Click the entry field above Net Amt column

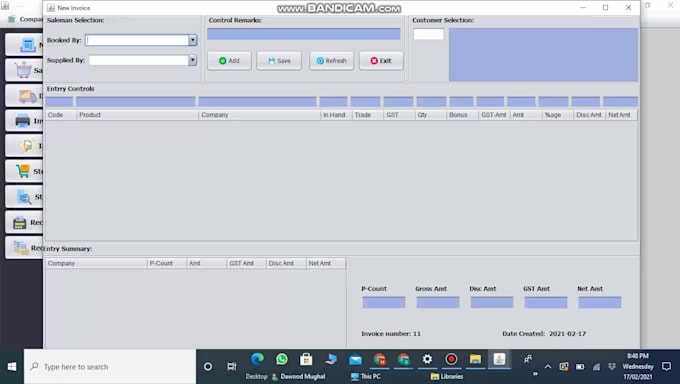[x=621, y=102]
